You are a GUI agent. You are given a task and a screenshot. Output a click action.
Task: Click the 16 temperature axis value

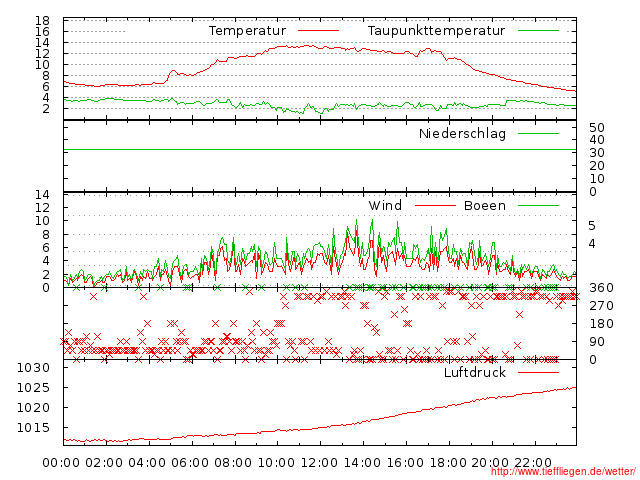click(x=42, y=31)
